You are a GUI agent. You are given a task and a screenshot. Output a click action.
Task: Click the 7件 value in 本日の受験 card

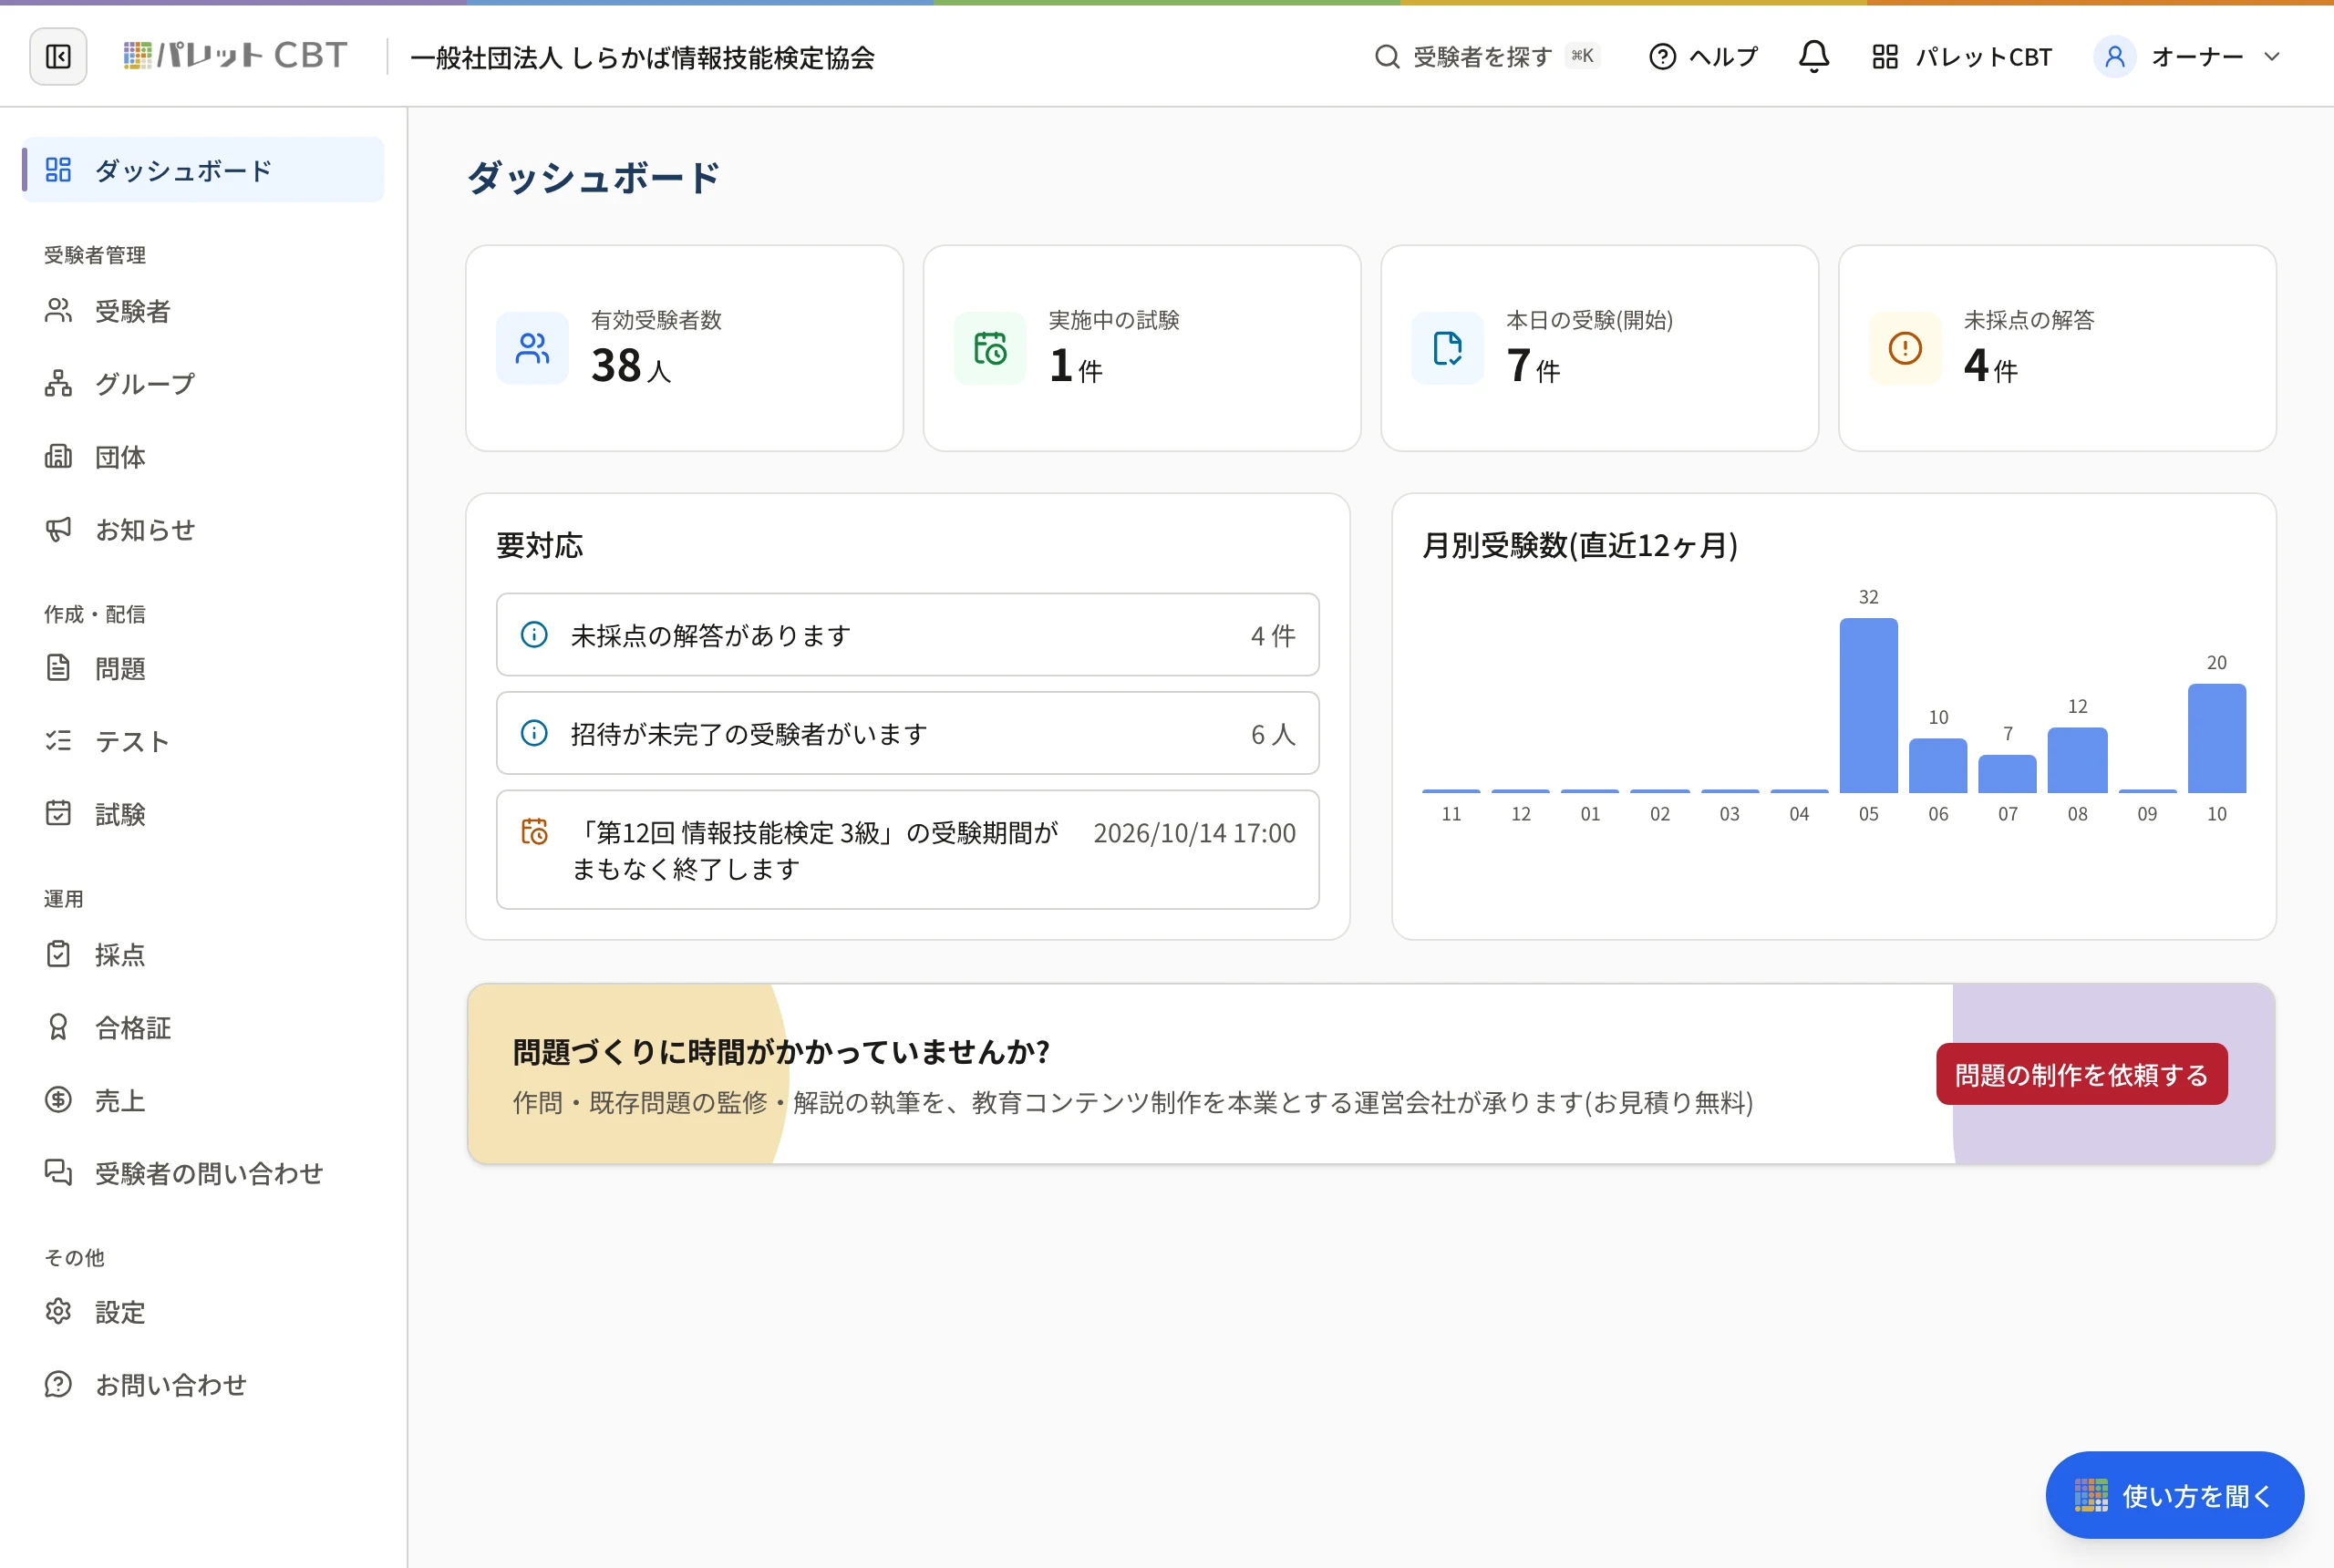click(x=1533, y=366)
